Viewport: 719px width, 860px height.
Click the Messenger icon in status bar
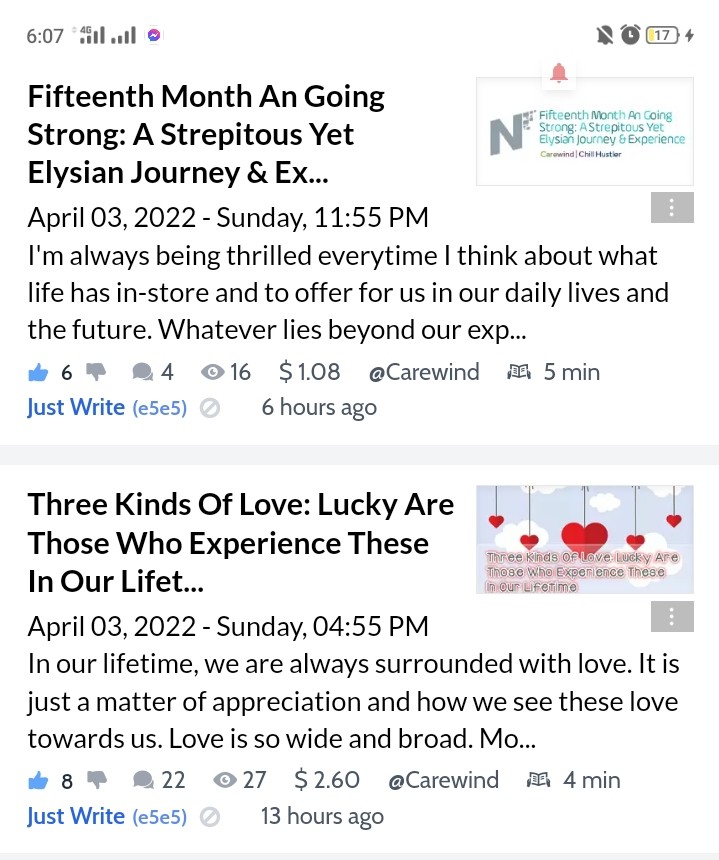[154, 35]
